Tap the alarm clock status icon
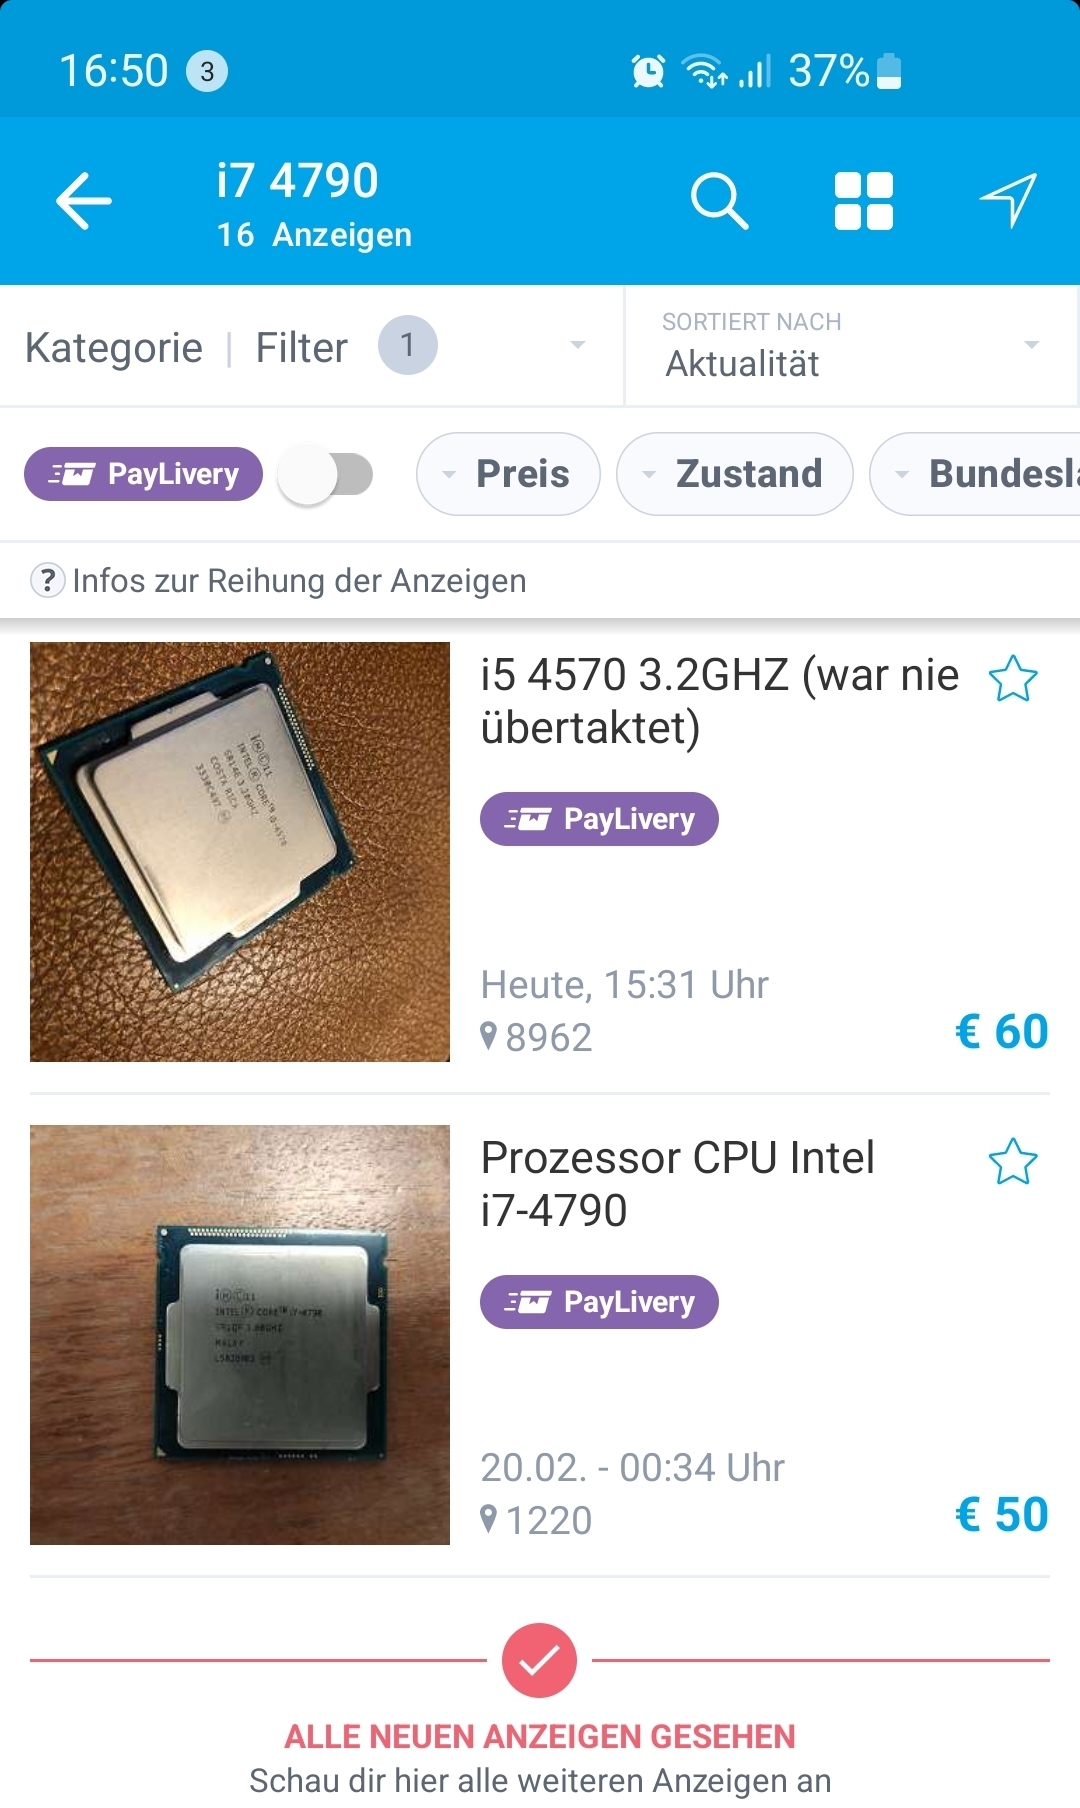 (x=648, y=71)
